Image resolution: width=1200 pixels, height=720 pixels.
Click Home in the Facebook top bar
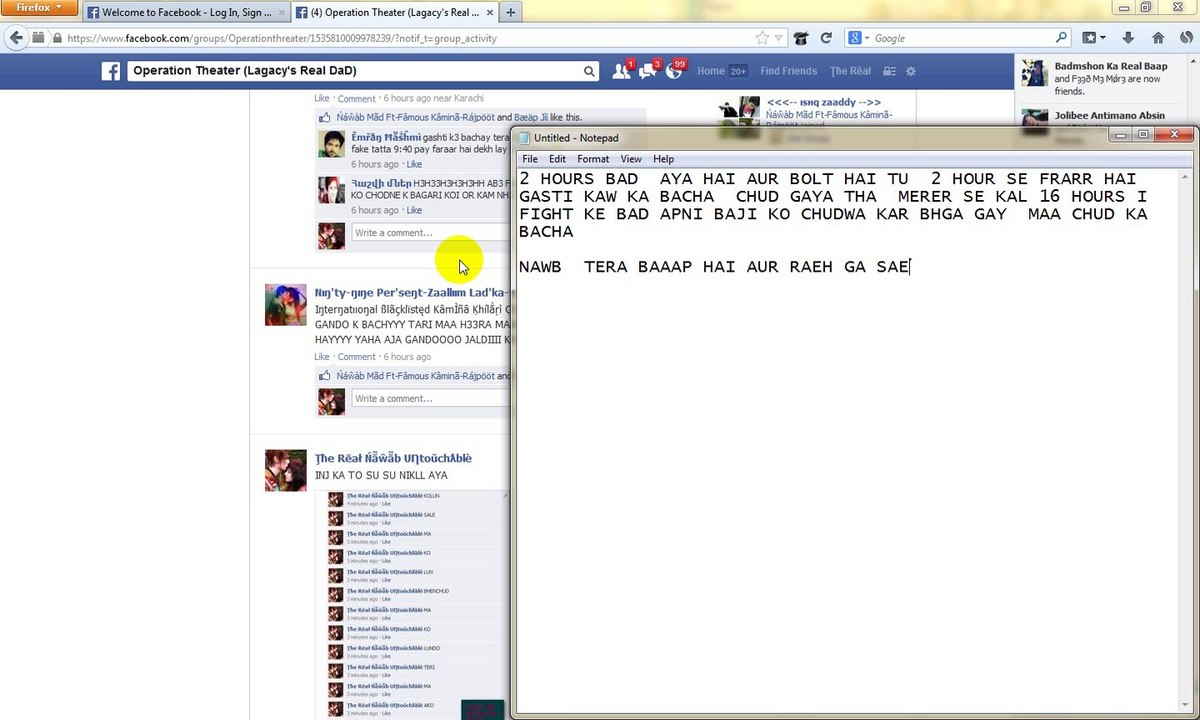point(711,71)
